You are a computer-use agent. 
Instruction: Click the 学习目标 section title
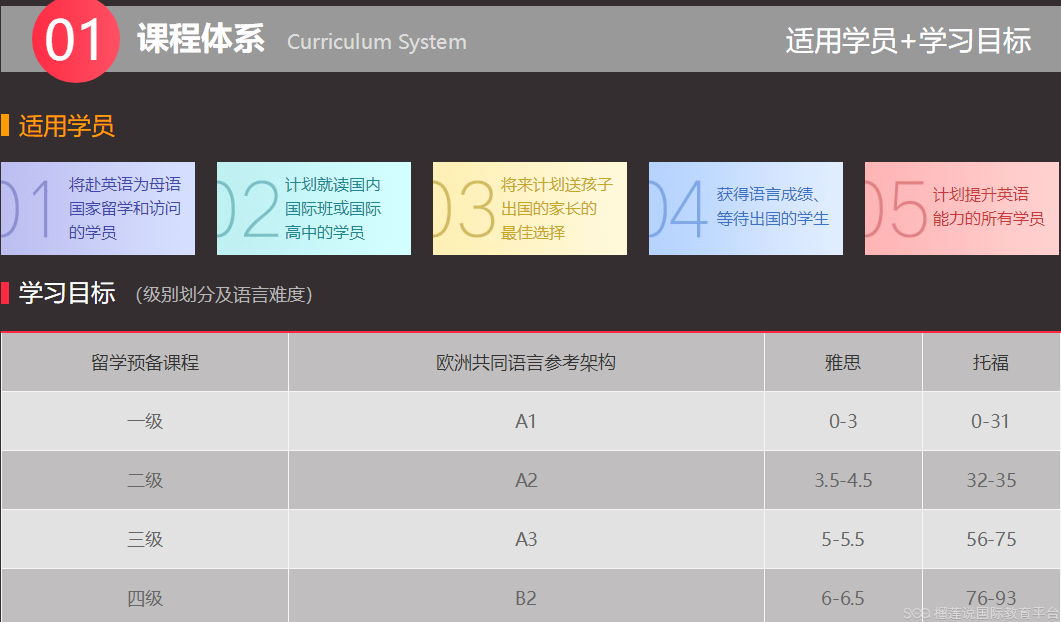(x=67, y=293)
